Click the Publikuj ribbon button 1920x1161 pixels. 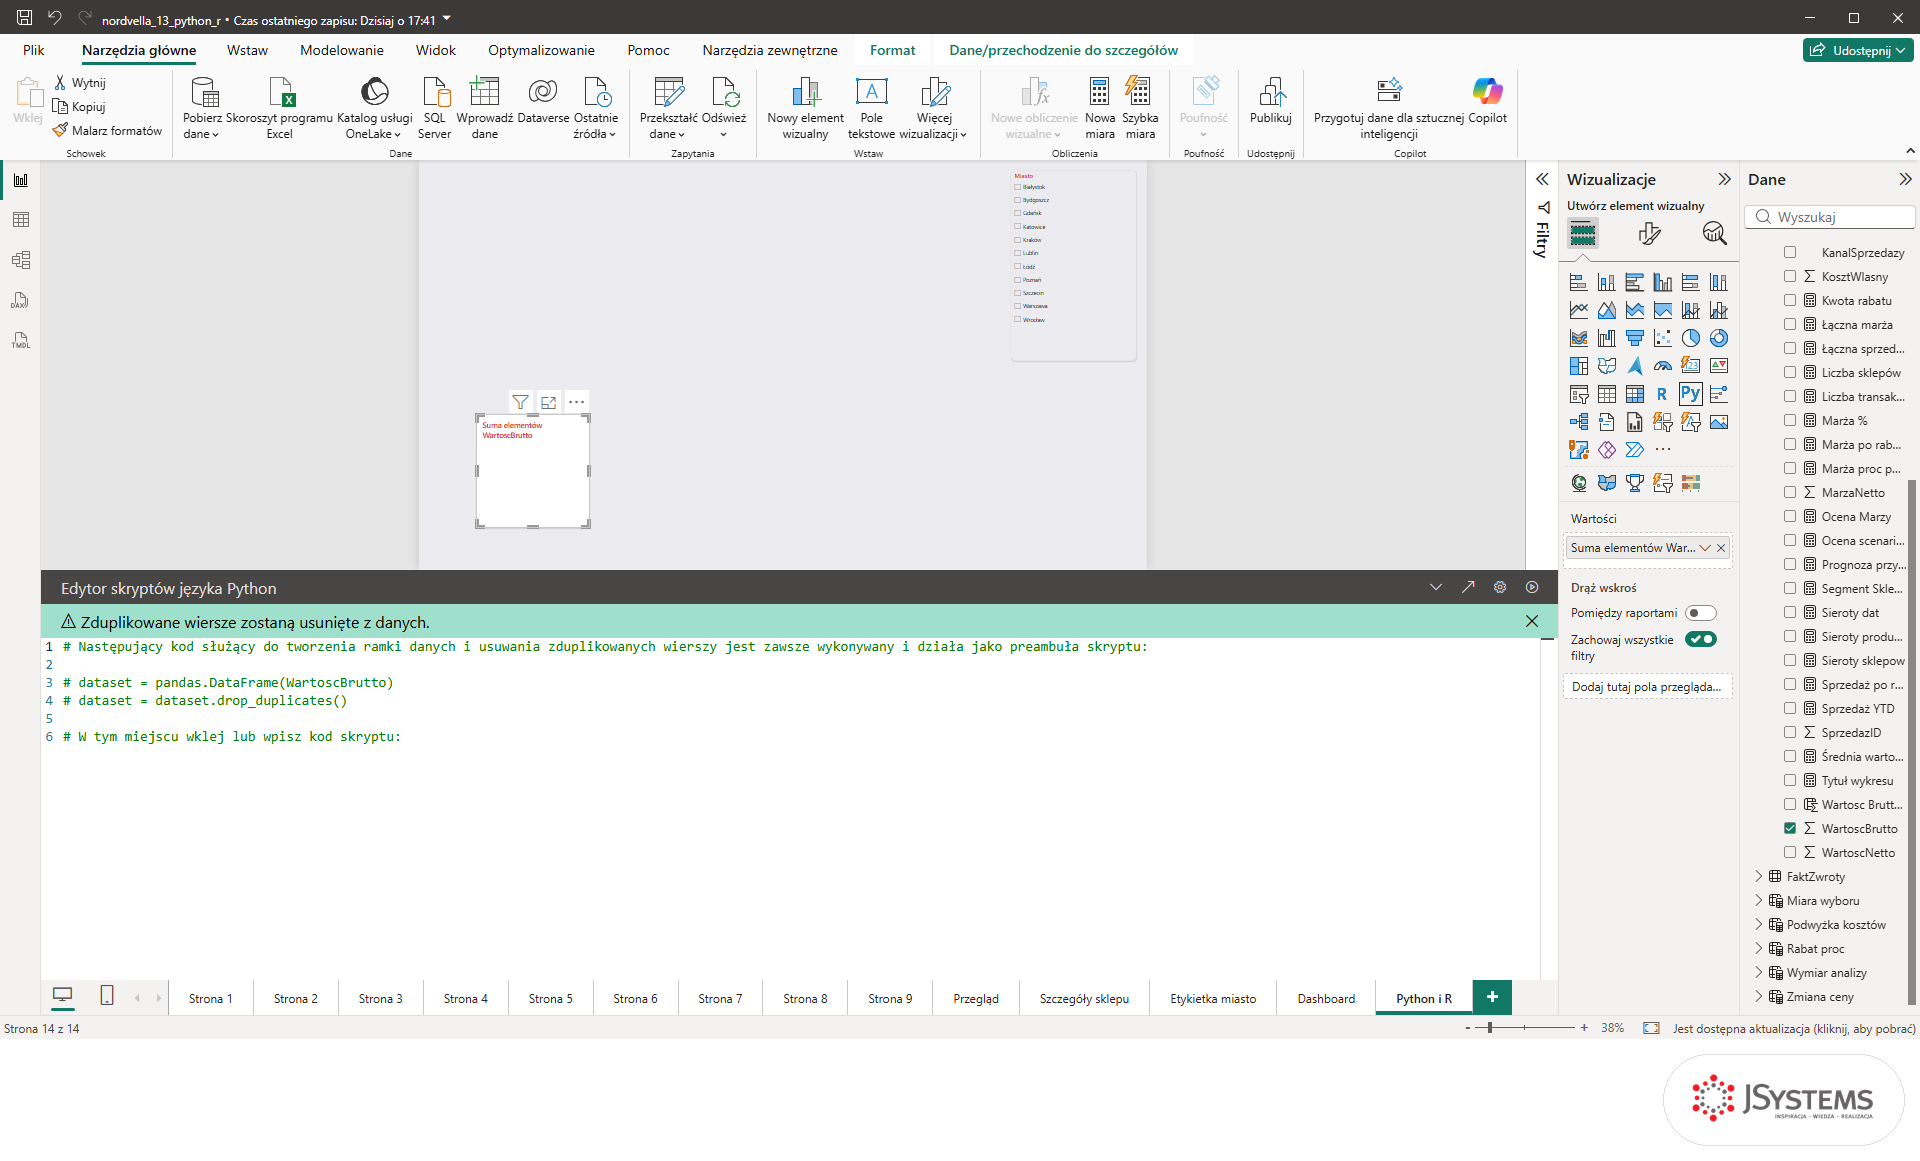tap(1270, 100)
